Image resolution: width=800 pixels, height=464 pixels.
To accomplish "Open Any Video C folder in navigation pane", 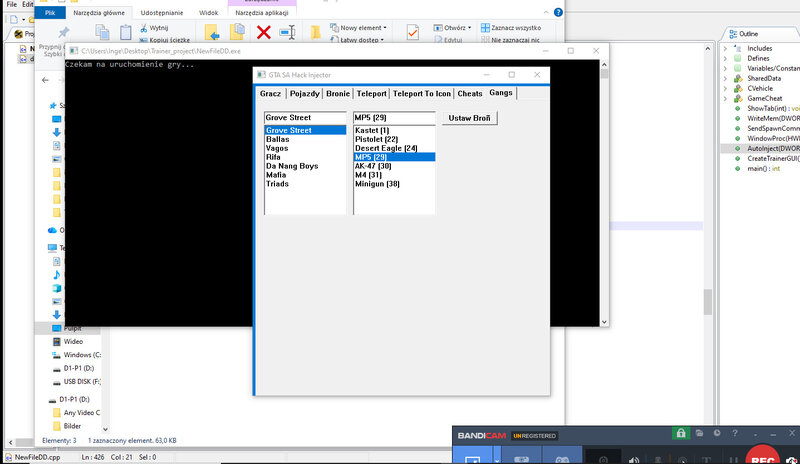I will pos(77,412).
